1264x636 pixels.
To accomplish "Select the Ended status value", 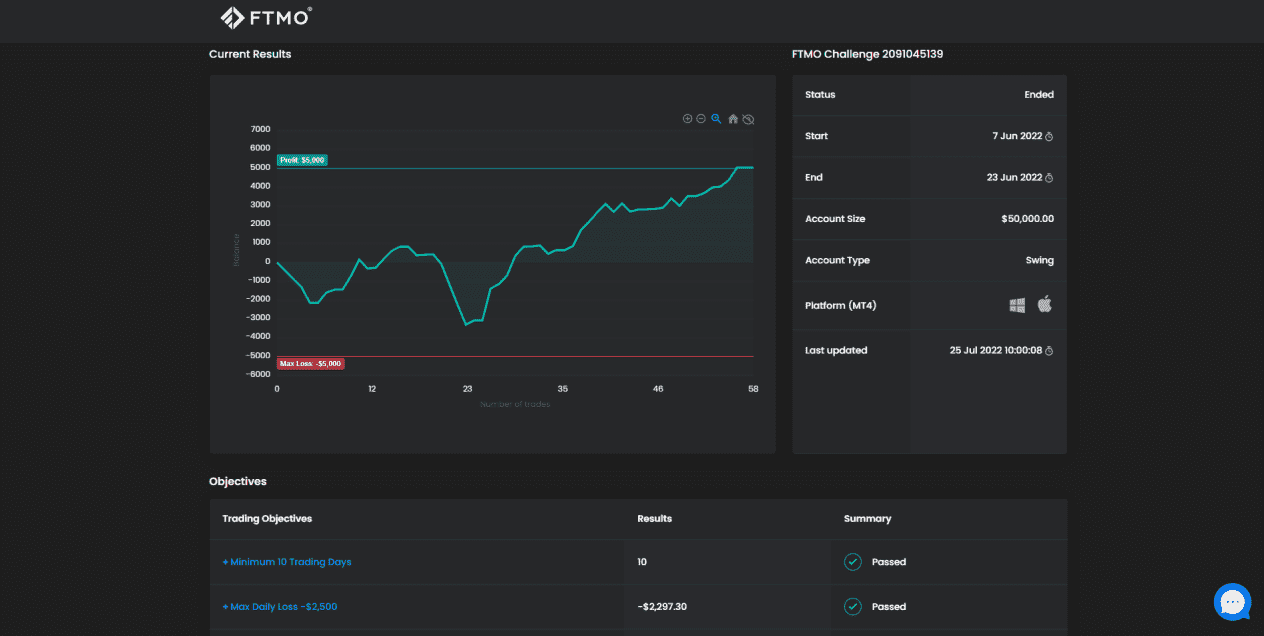I will click(1039, 95).
